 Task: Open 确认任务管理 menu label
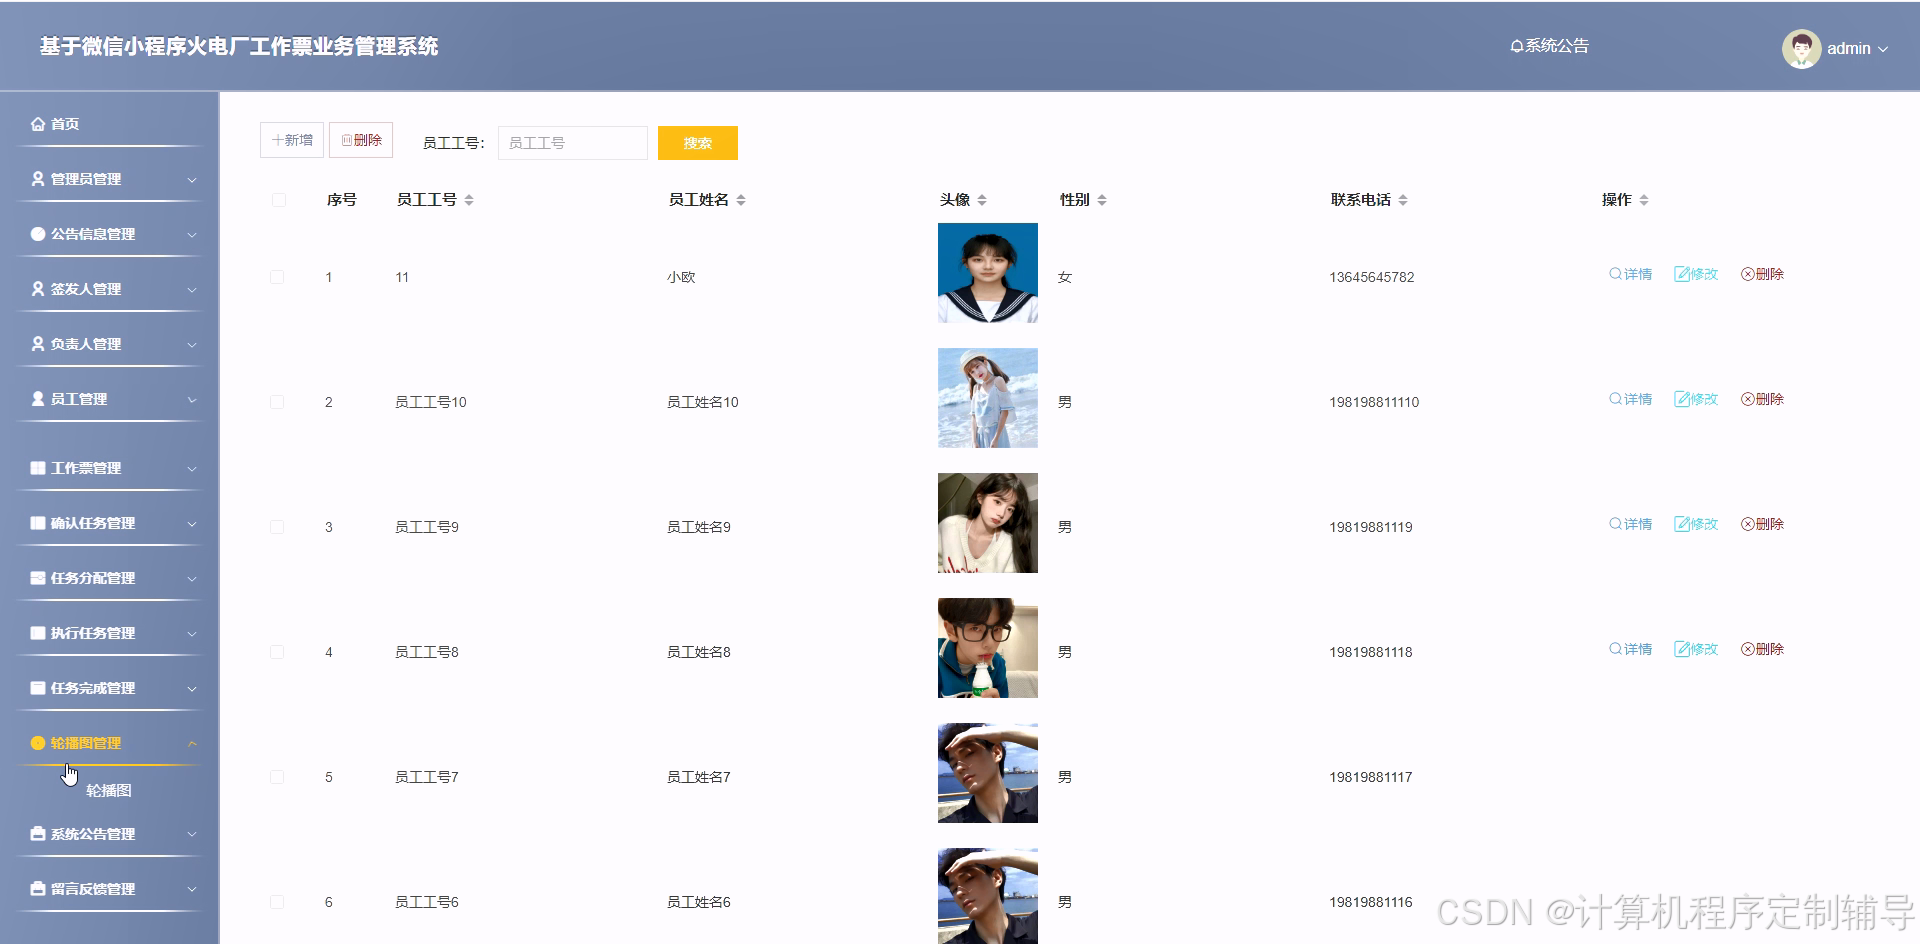coord(93,523)
